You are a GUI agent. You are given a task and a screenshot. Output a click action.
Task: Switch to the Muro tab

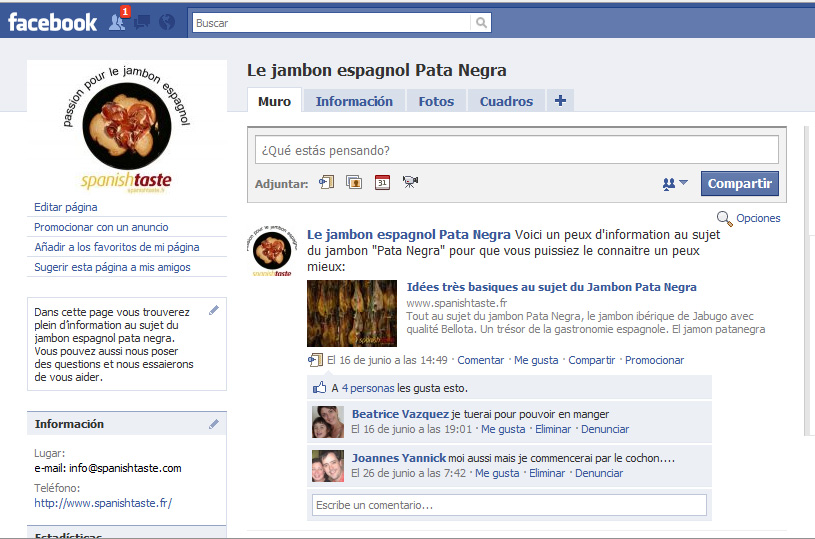coord(274,101)
